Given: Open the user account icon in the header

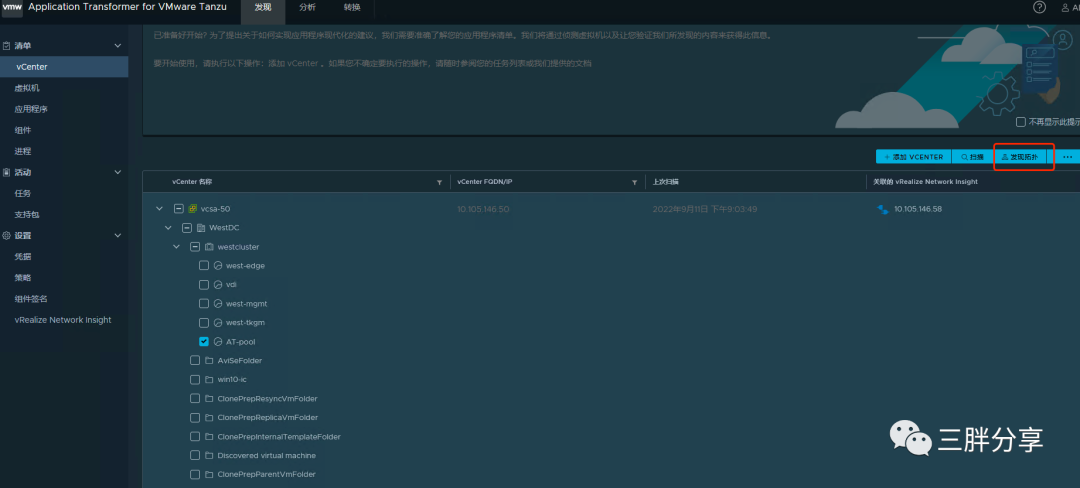Looking at the screenshot, I should 1065,8.
